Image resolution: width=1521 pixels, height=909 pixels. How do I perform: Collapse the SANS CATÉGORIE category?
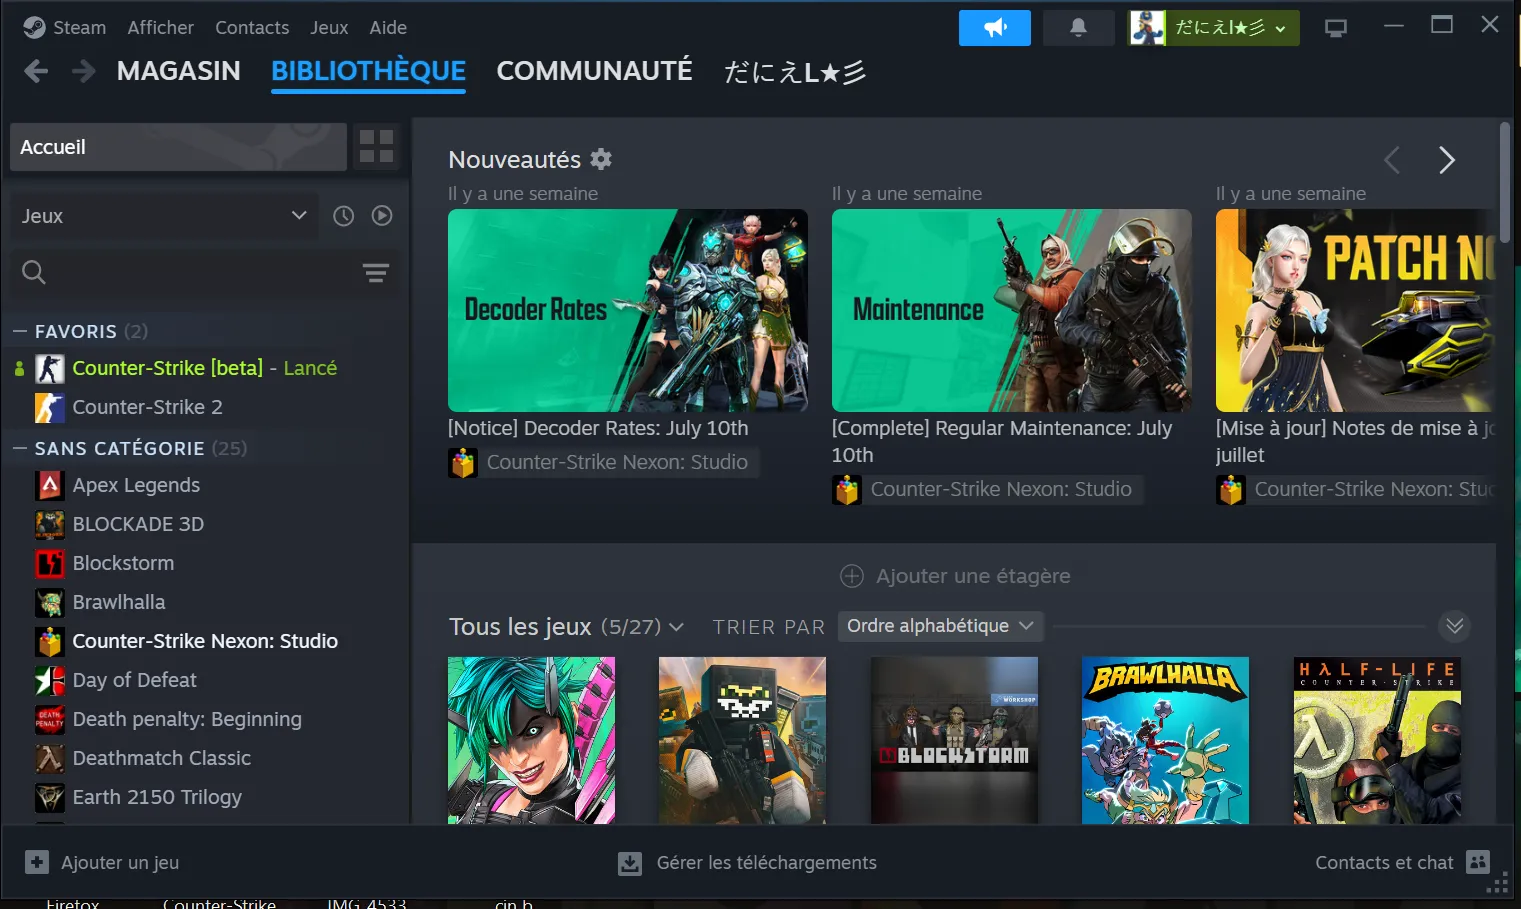point(19,448)
